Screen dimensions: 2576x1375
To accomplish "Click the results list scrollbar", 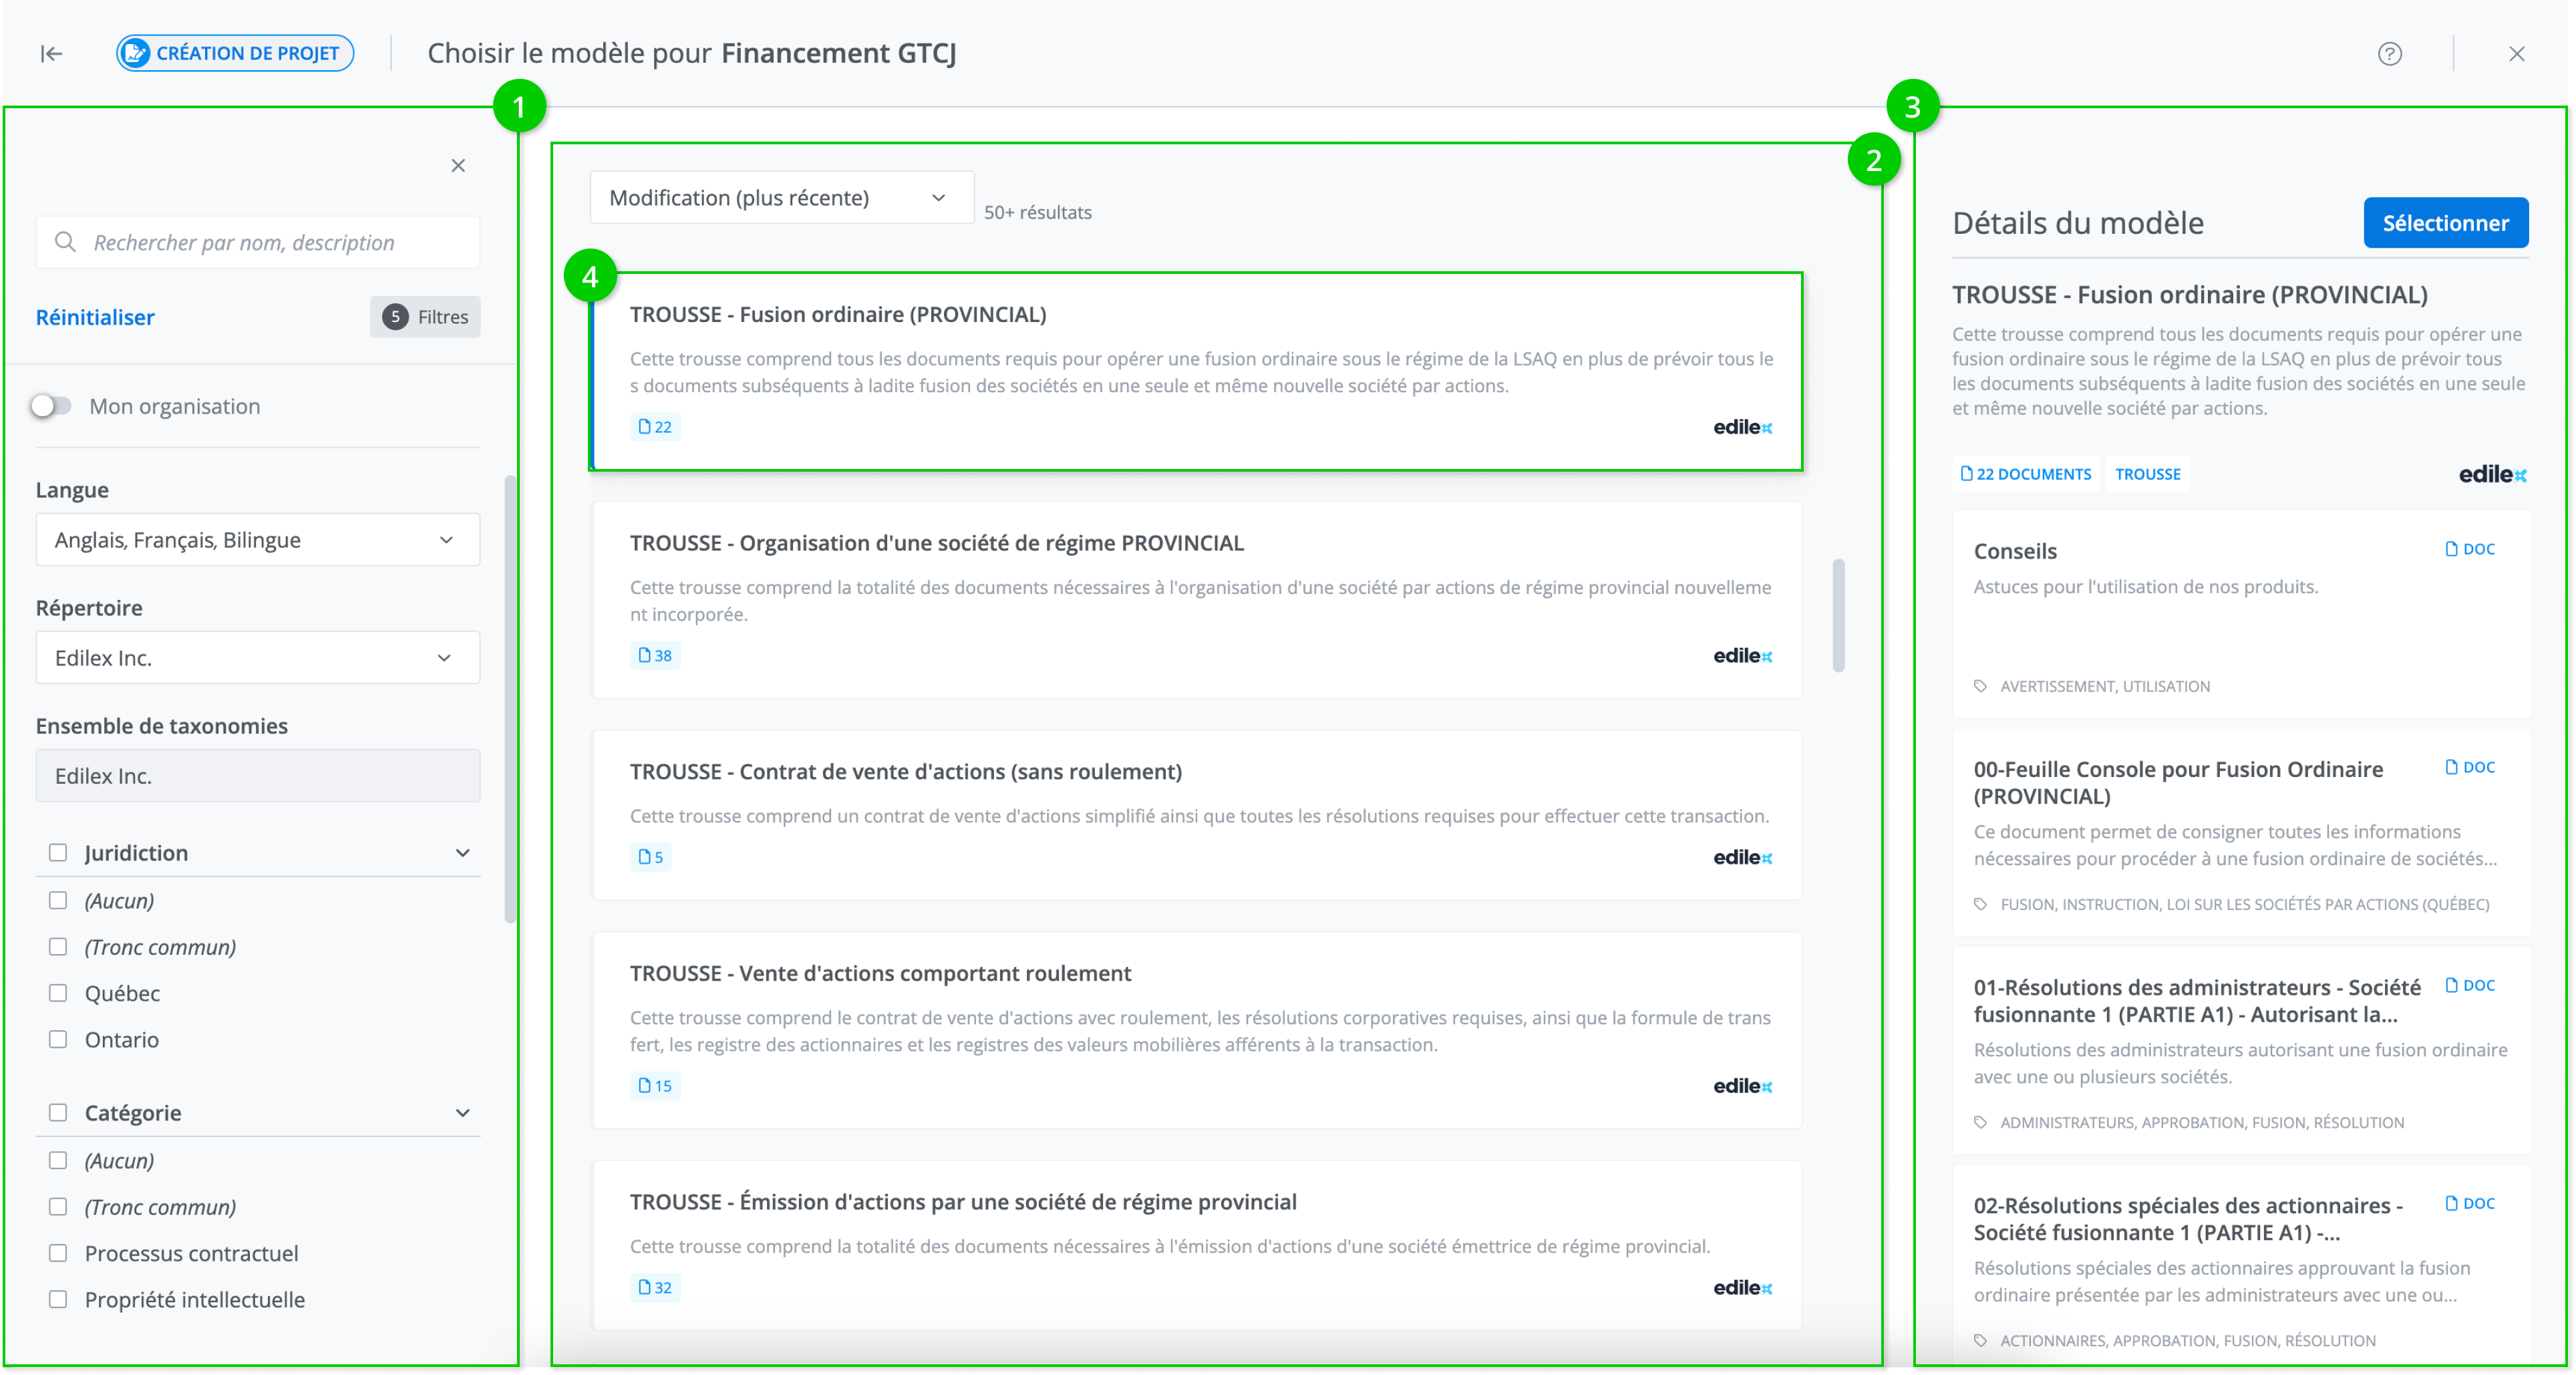I will [1838, 615].
